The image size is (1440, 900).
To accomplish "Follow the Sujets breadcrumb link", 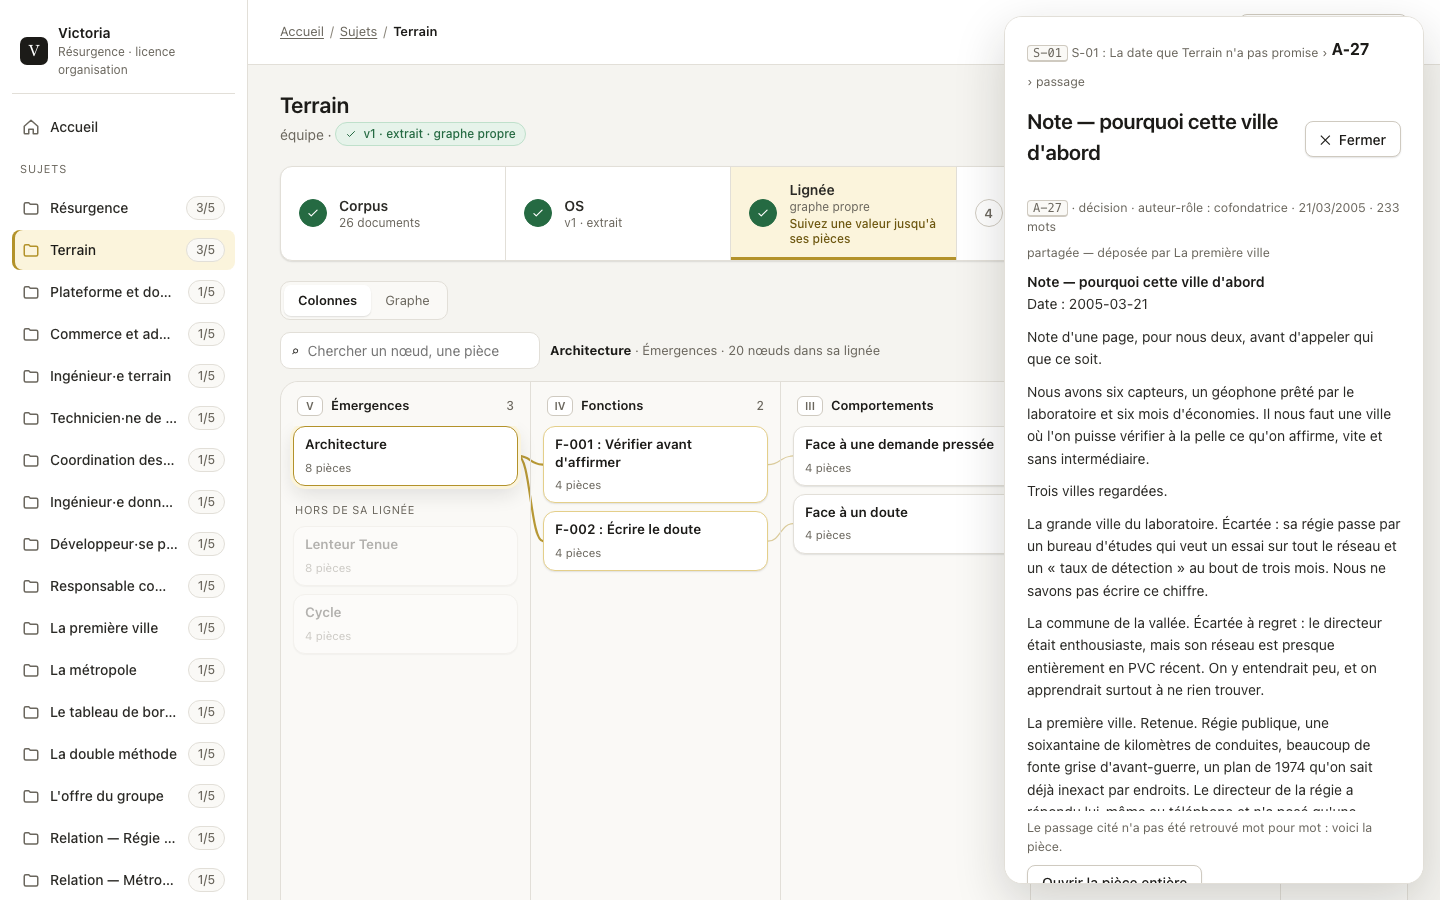I will coord(358,32).
